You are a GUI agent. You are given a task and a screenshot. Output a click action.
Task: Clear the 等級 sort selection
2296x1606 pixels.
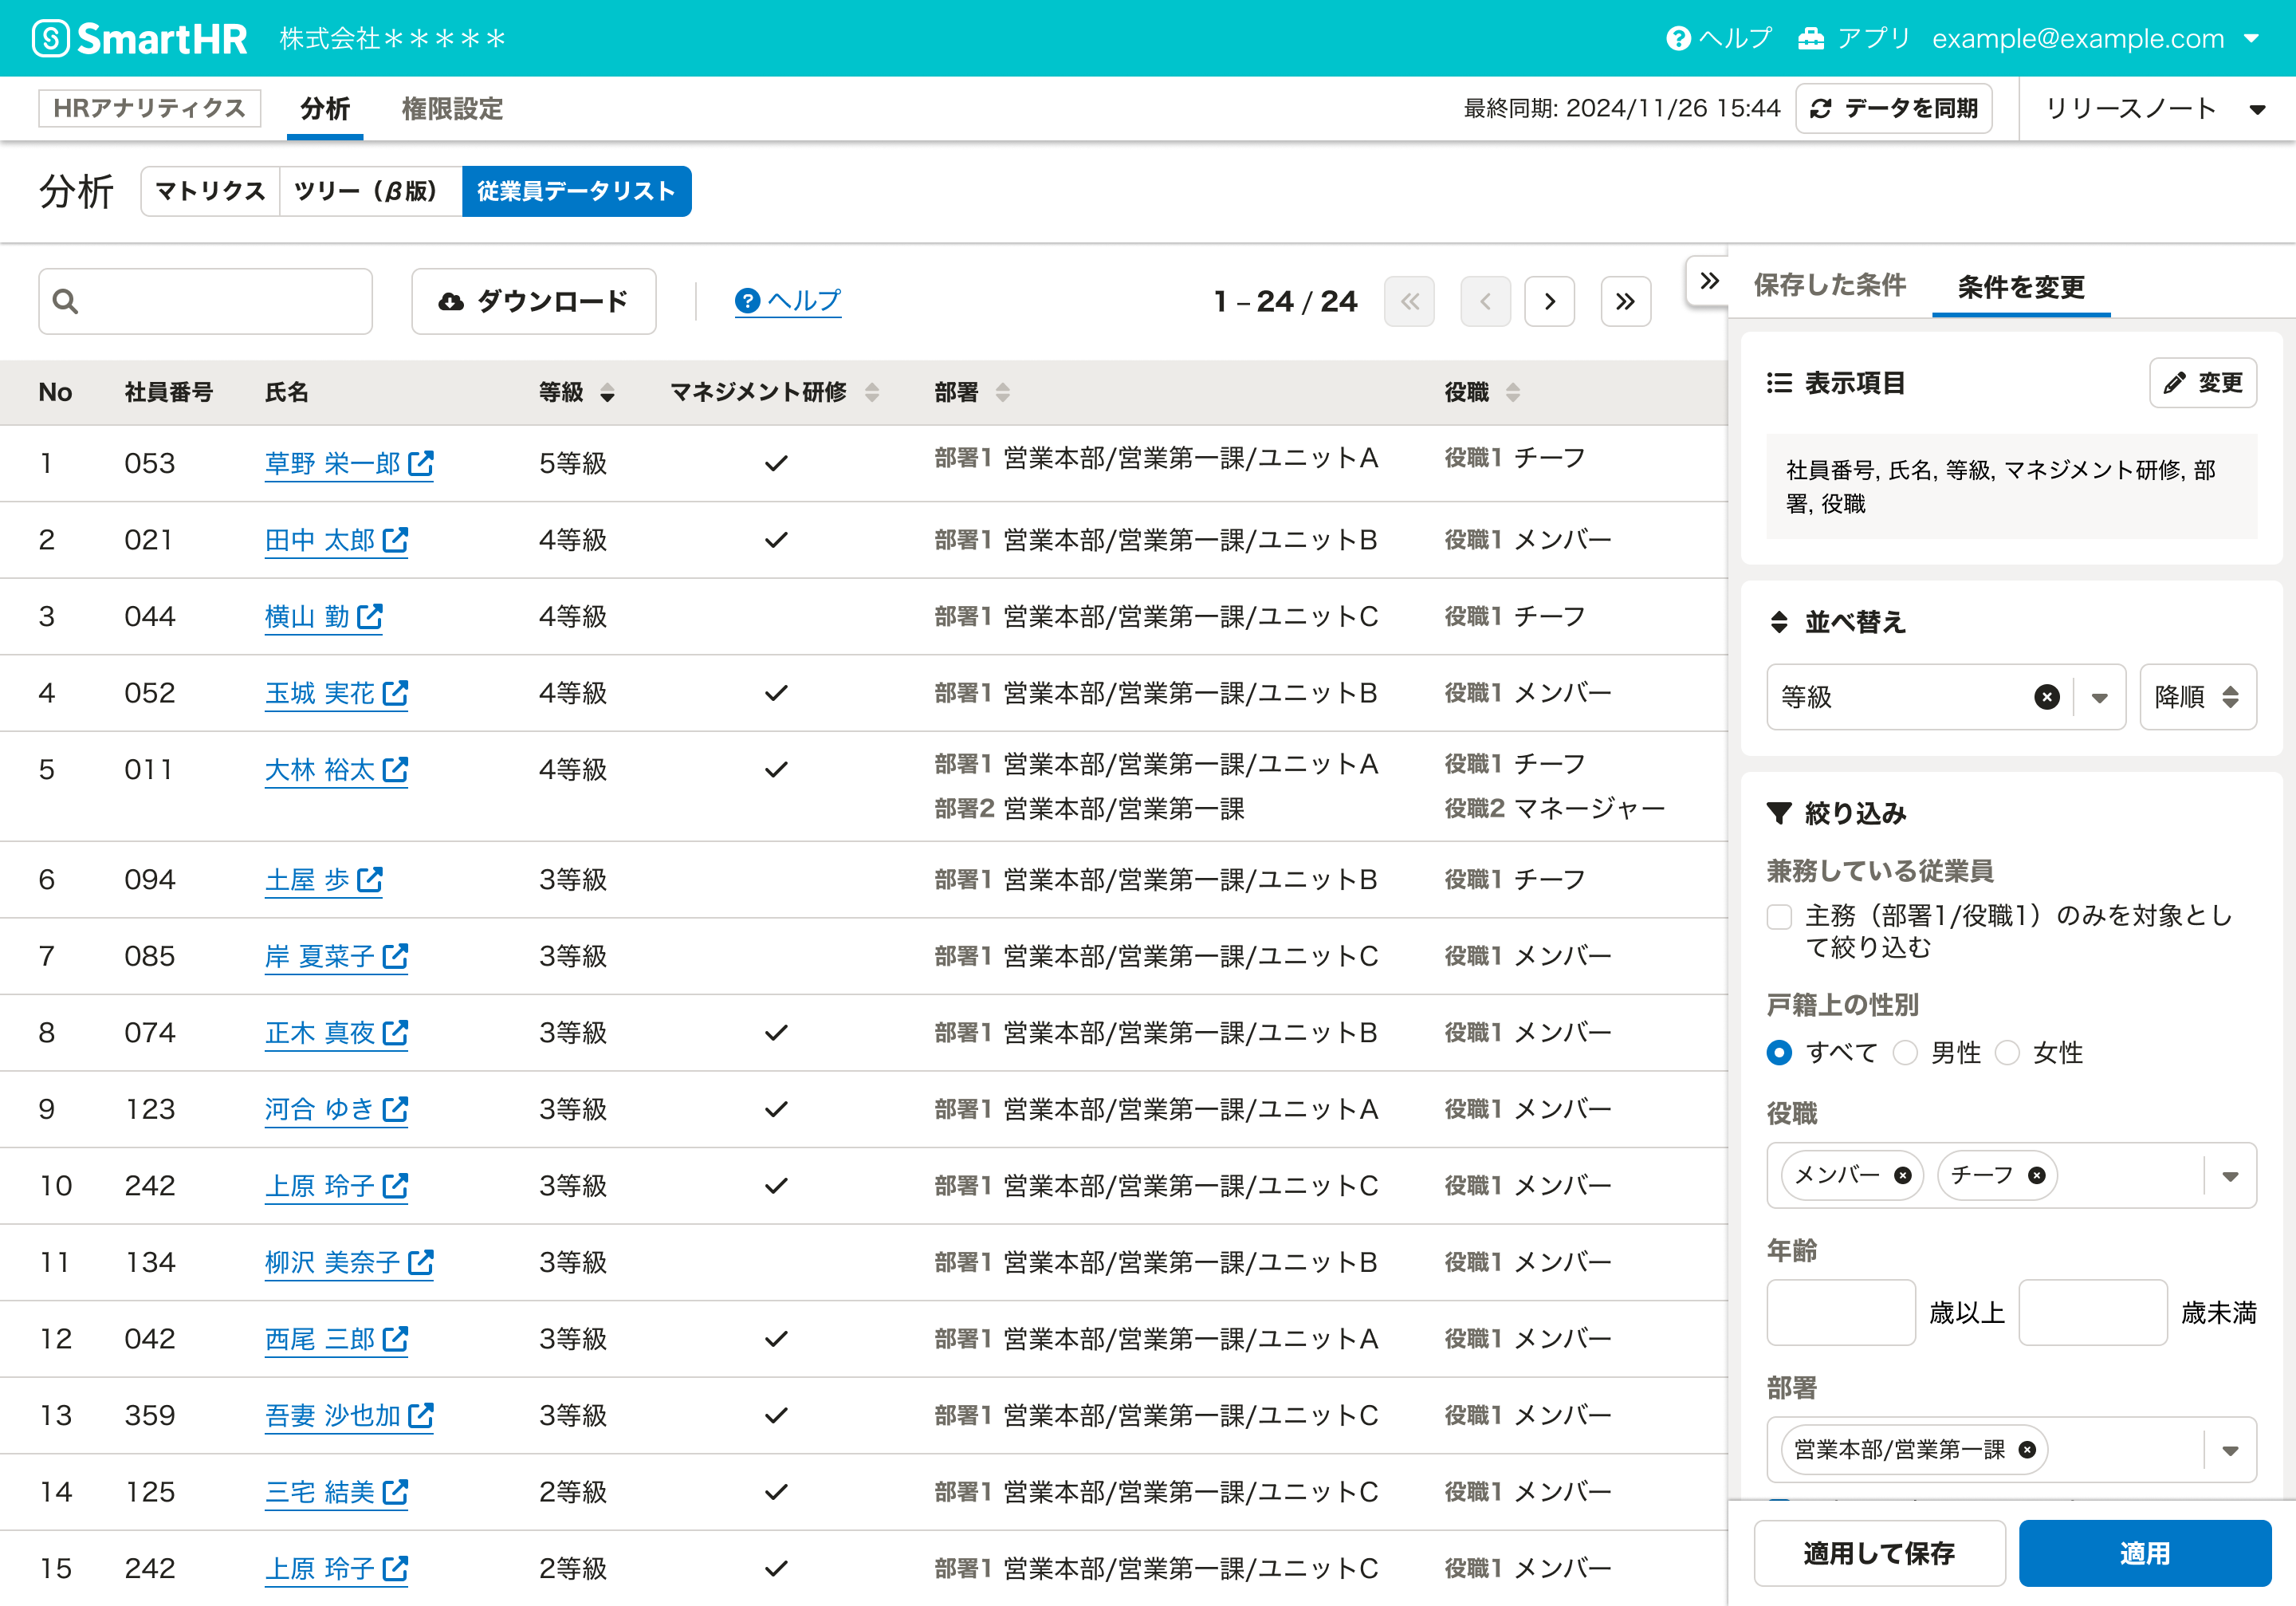(2047, 697)
